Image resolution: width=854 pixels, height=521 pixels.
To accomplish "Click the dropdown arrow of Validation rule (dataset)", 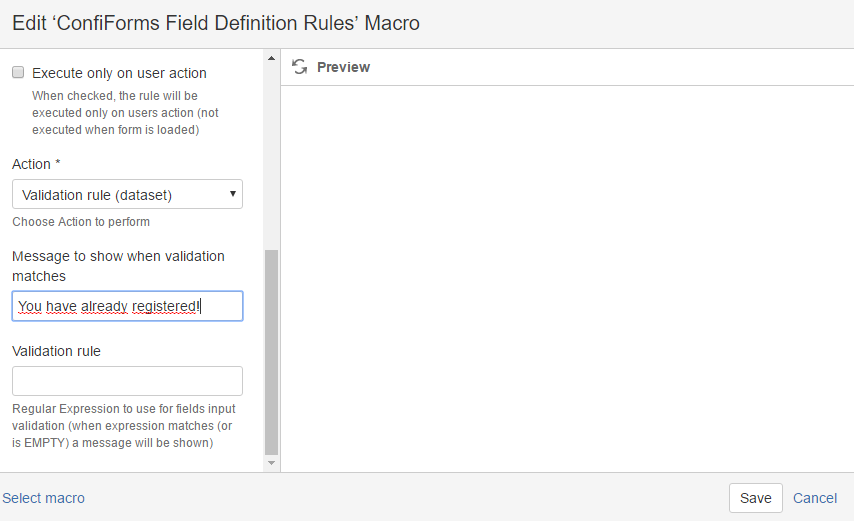I will coord(233,194).
